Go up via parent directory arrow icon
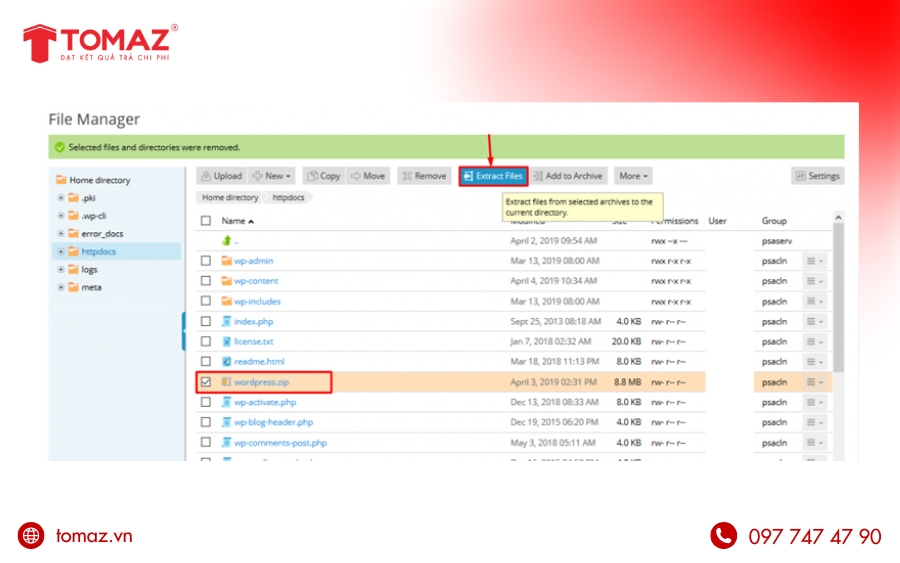Viewport: 900px width, 563px height. [x=227, y=241]
